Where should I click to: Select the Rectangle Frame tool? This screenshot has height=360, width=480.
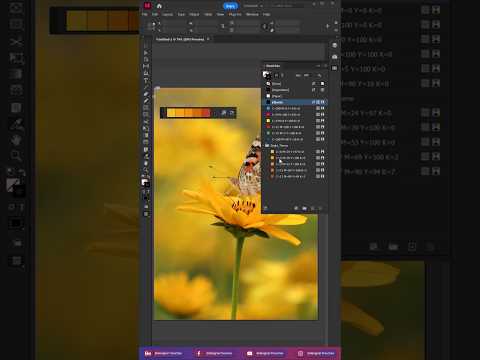tap(146, 108)
